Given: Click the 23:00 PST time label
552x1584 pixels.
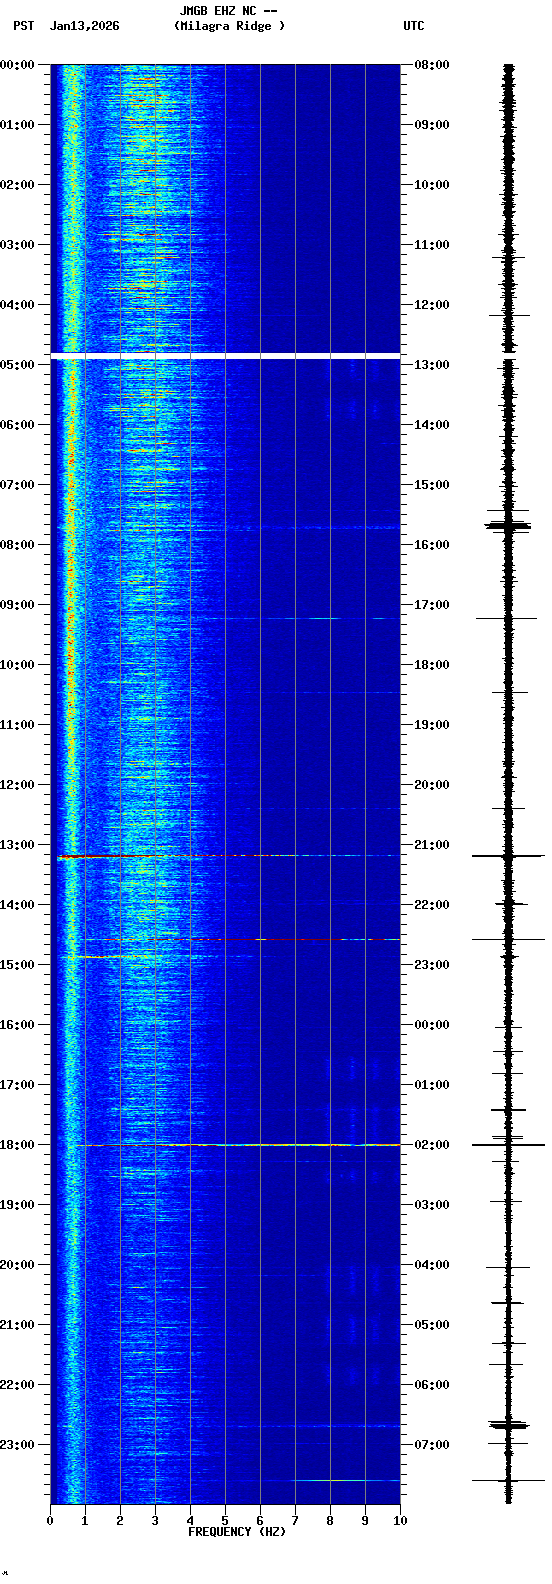Looking at the screenshot, I should point(17,1445).
